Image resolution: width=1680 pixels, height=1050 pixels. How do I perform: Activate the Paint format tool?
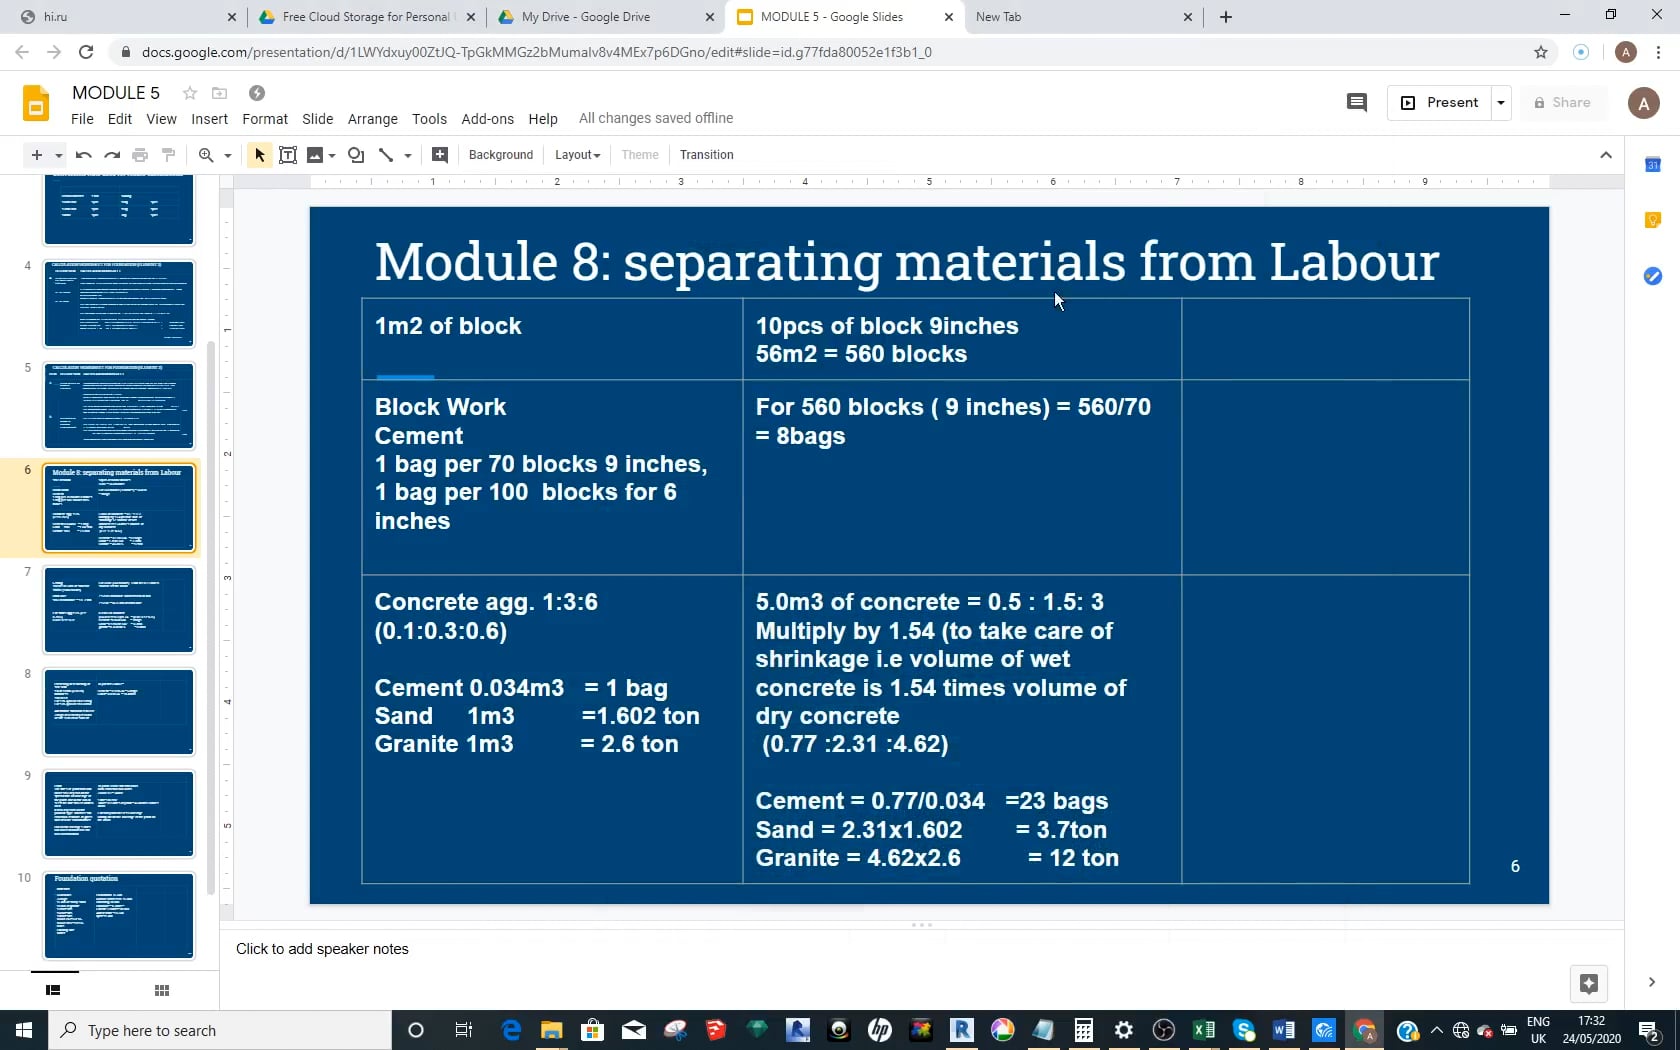(x=168, y=155)
